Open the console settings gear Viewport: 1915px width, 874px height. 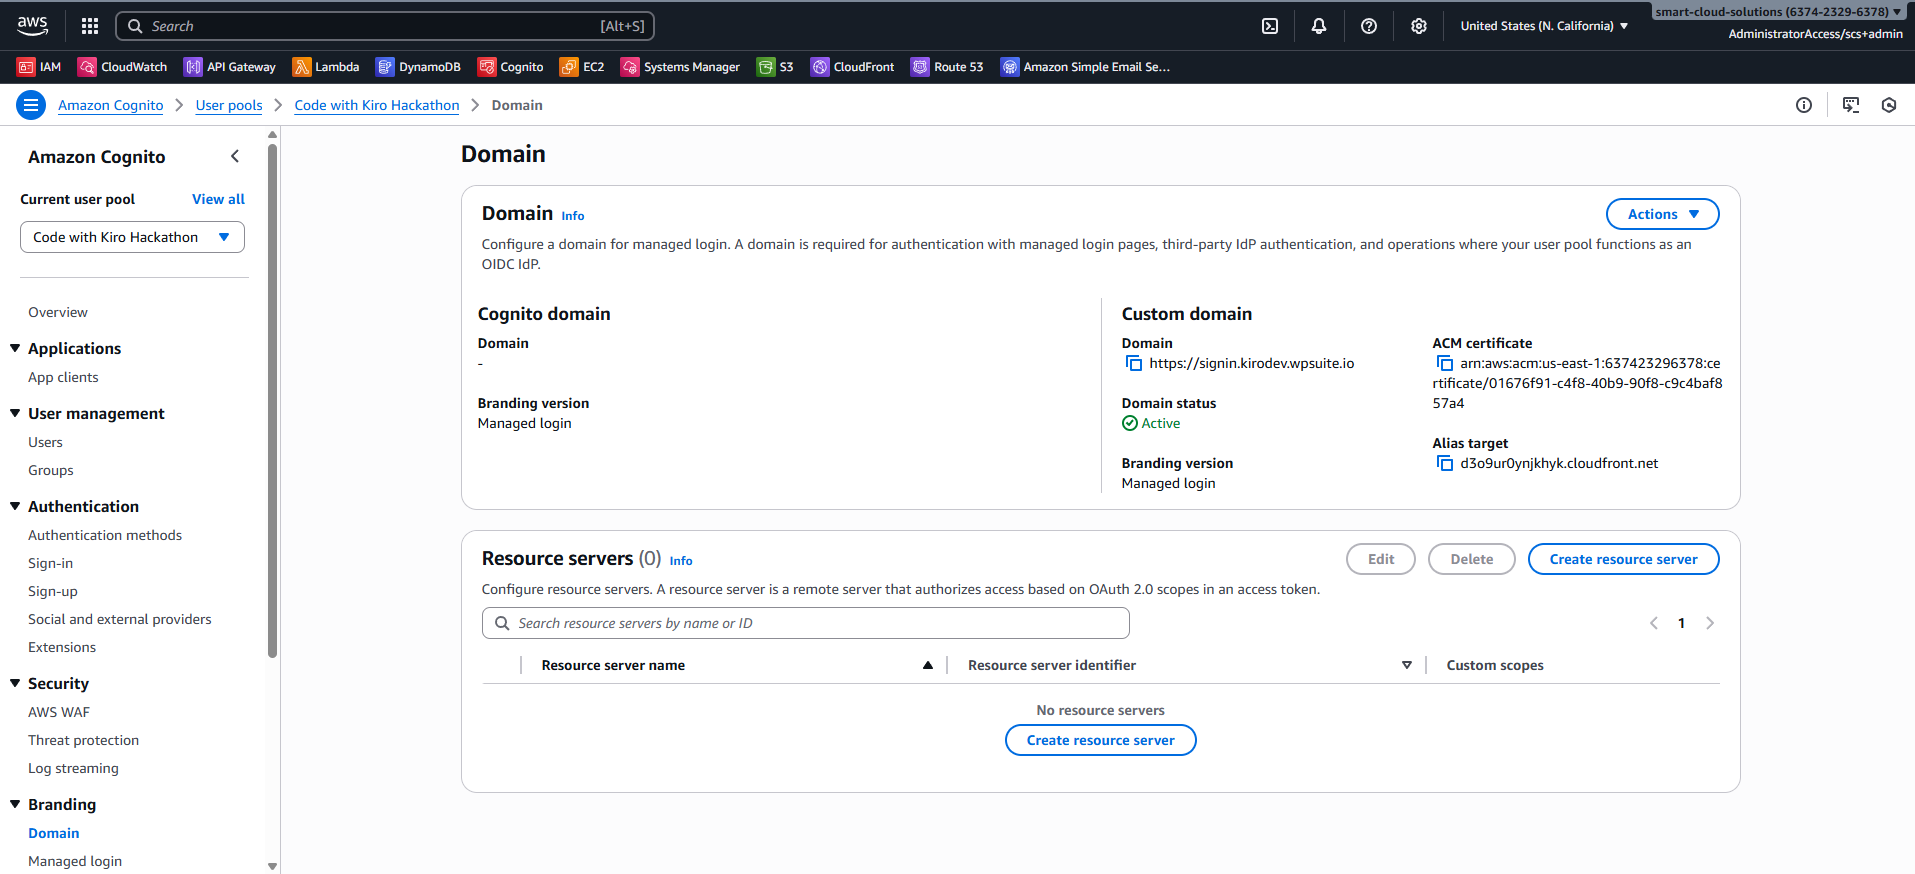click(1419, 26)
